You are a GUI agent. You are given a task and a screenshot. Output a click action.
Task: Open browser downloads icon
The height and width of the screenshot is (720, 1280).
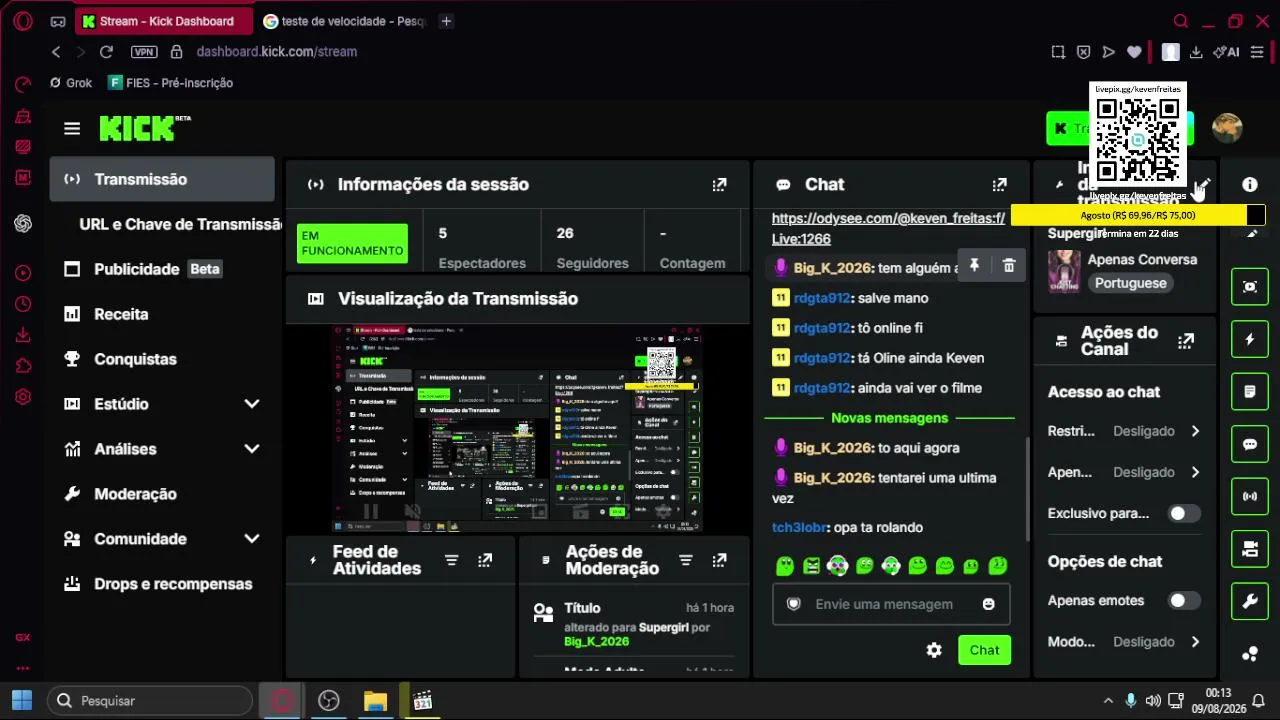(x=1196, y=52)
